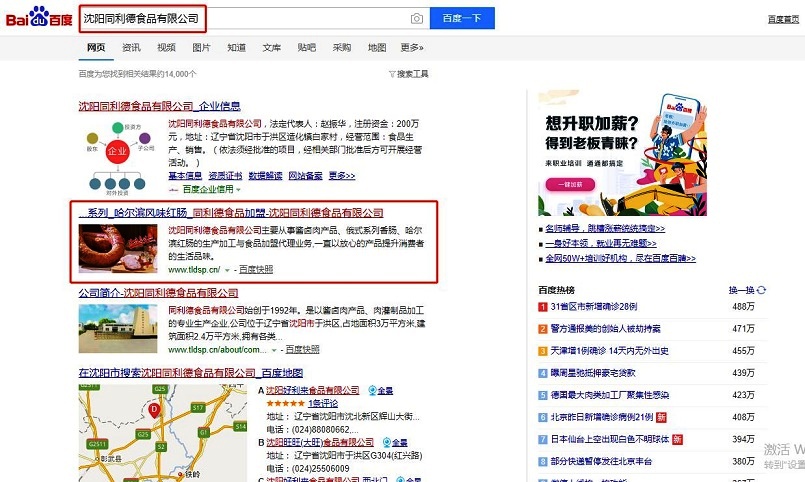Expand the 百度企业信用 dropdown arrow
Screen dimensions: 805x482
[238, 189]
